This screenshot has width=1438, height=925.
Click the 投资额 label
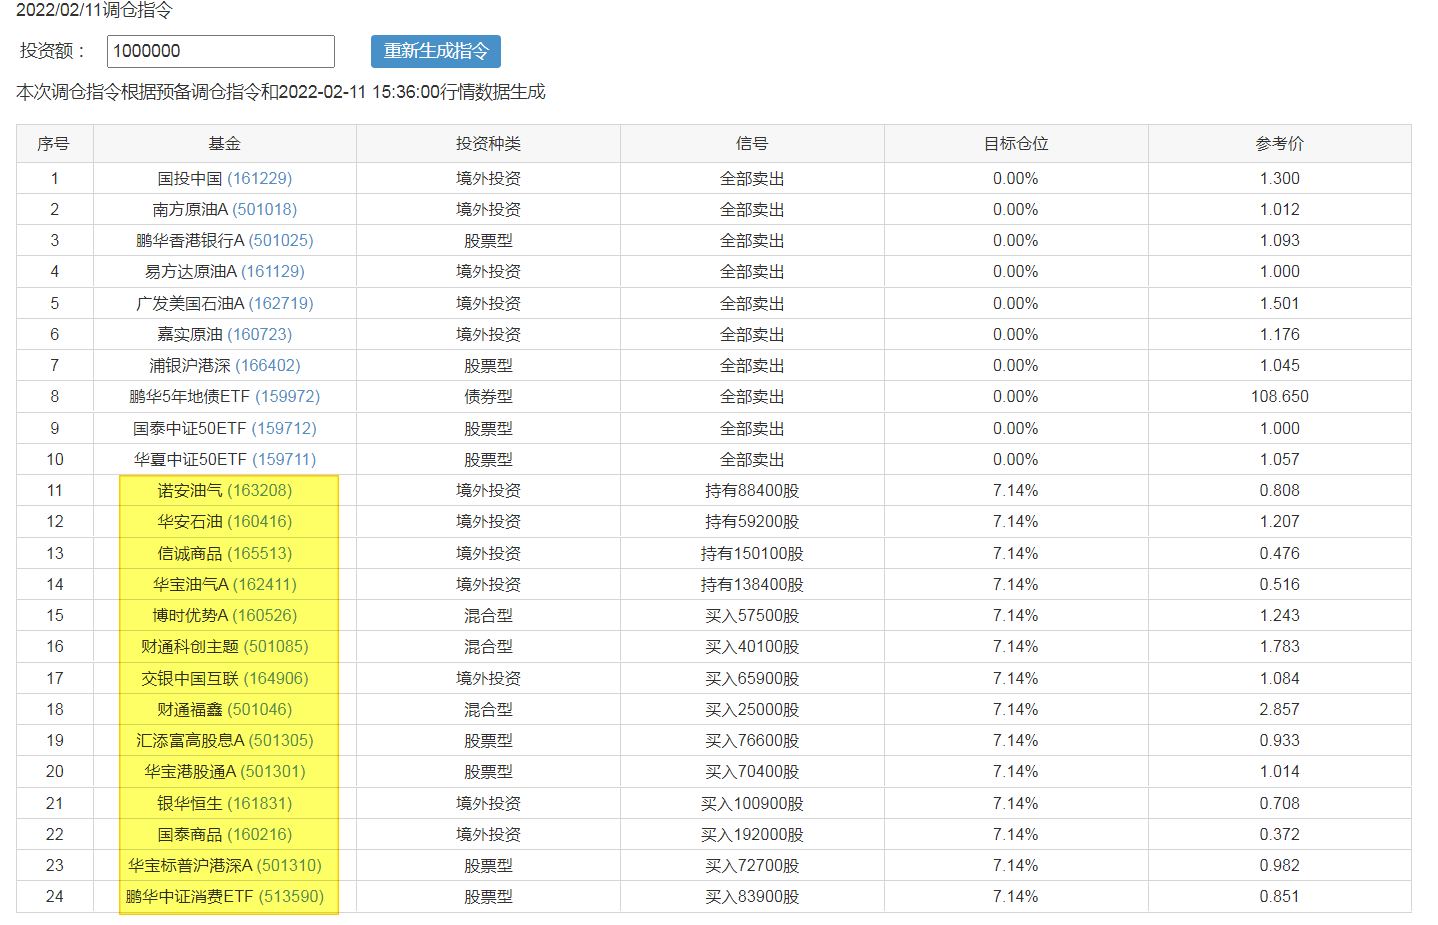[53, 51]
